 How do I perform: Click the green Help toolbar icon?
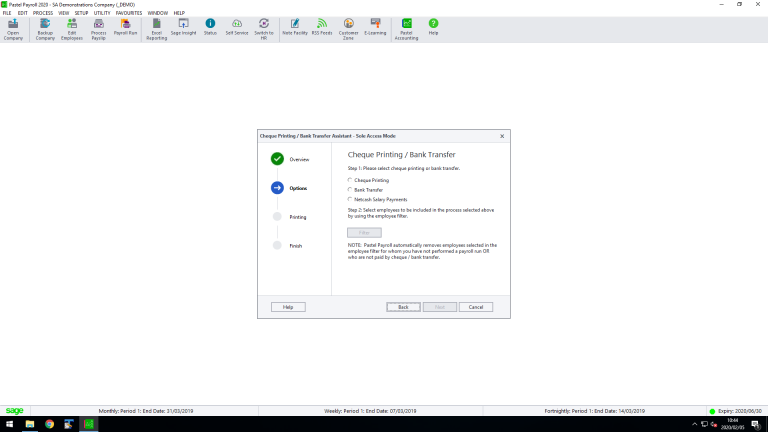433,27
